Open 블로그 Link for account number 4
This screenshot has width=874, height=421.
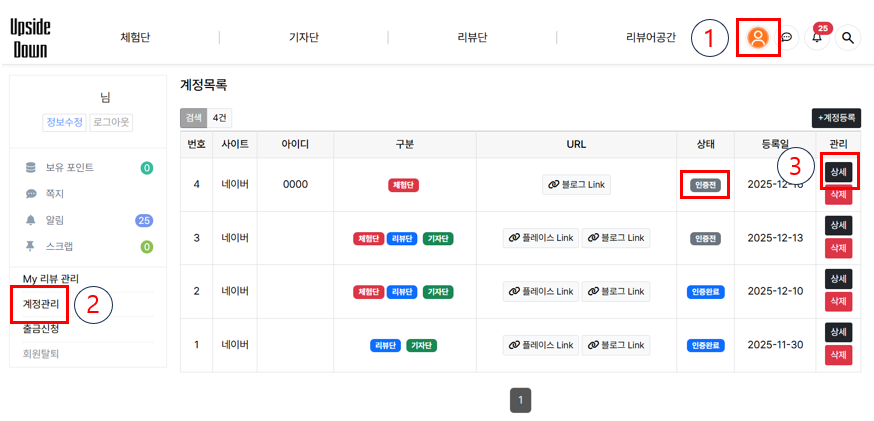pyautogui.click(x=576, y=184)
